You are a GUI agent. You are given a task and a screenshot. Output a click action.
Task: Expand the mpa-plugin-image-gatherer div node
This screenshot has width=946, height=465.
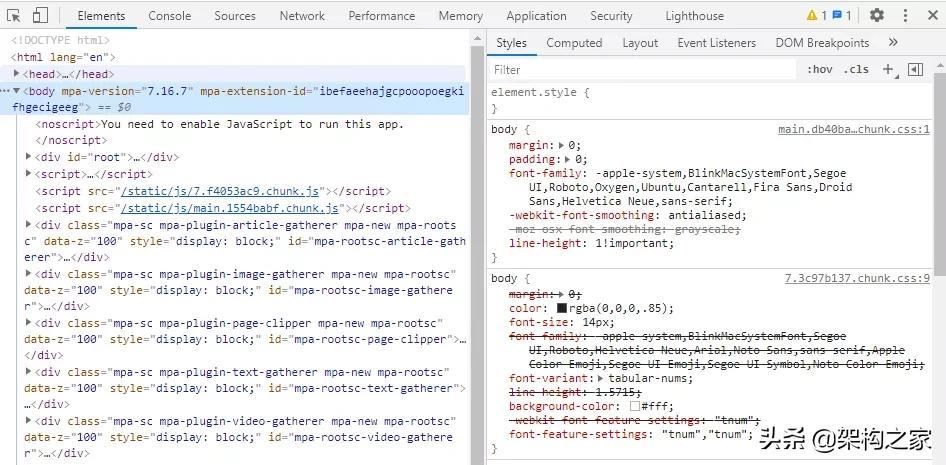[x=29, y=274]
